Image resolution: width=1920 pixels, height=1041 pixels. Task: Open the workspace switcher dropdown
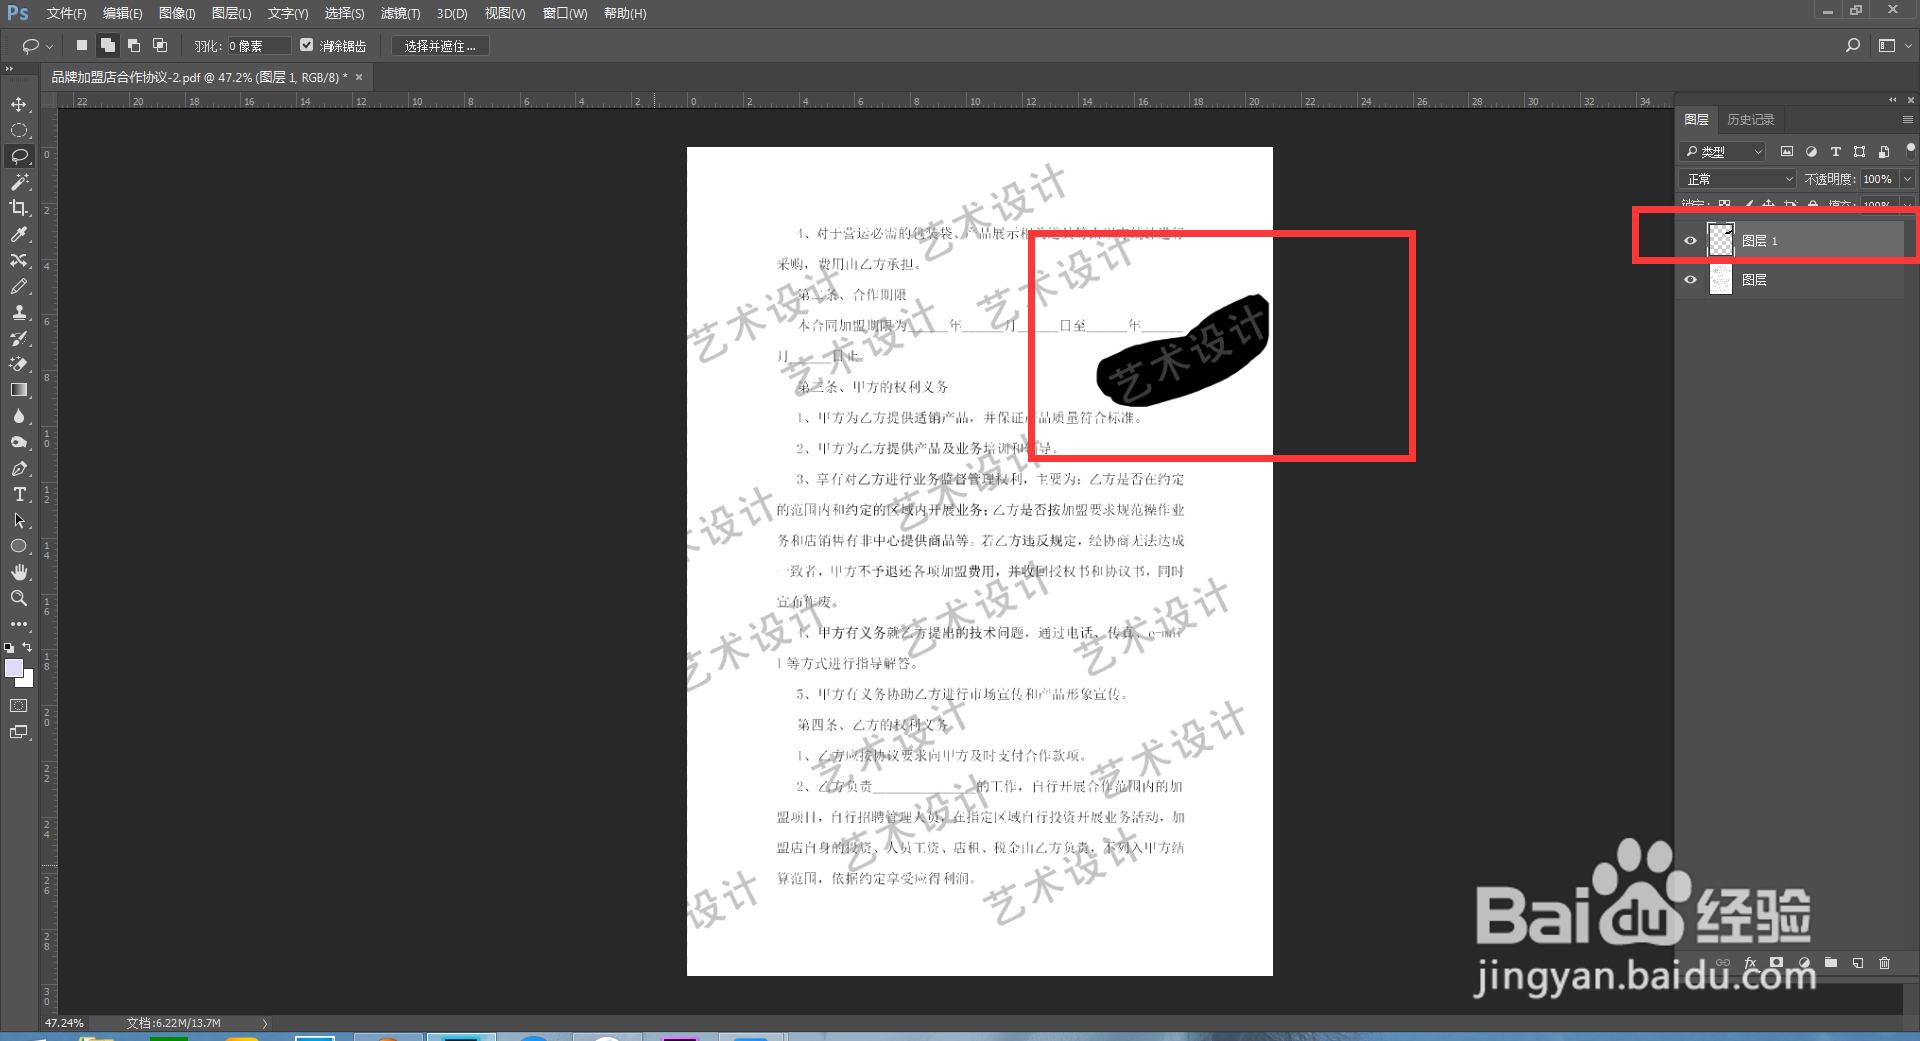tap(1894, 45)
